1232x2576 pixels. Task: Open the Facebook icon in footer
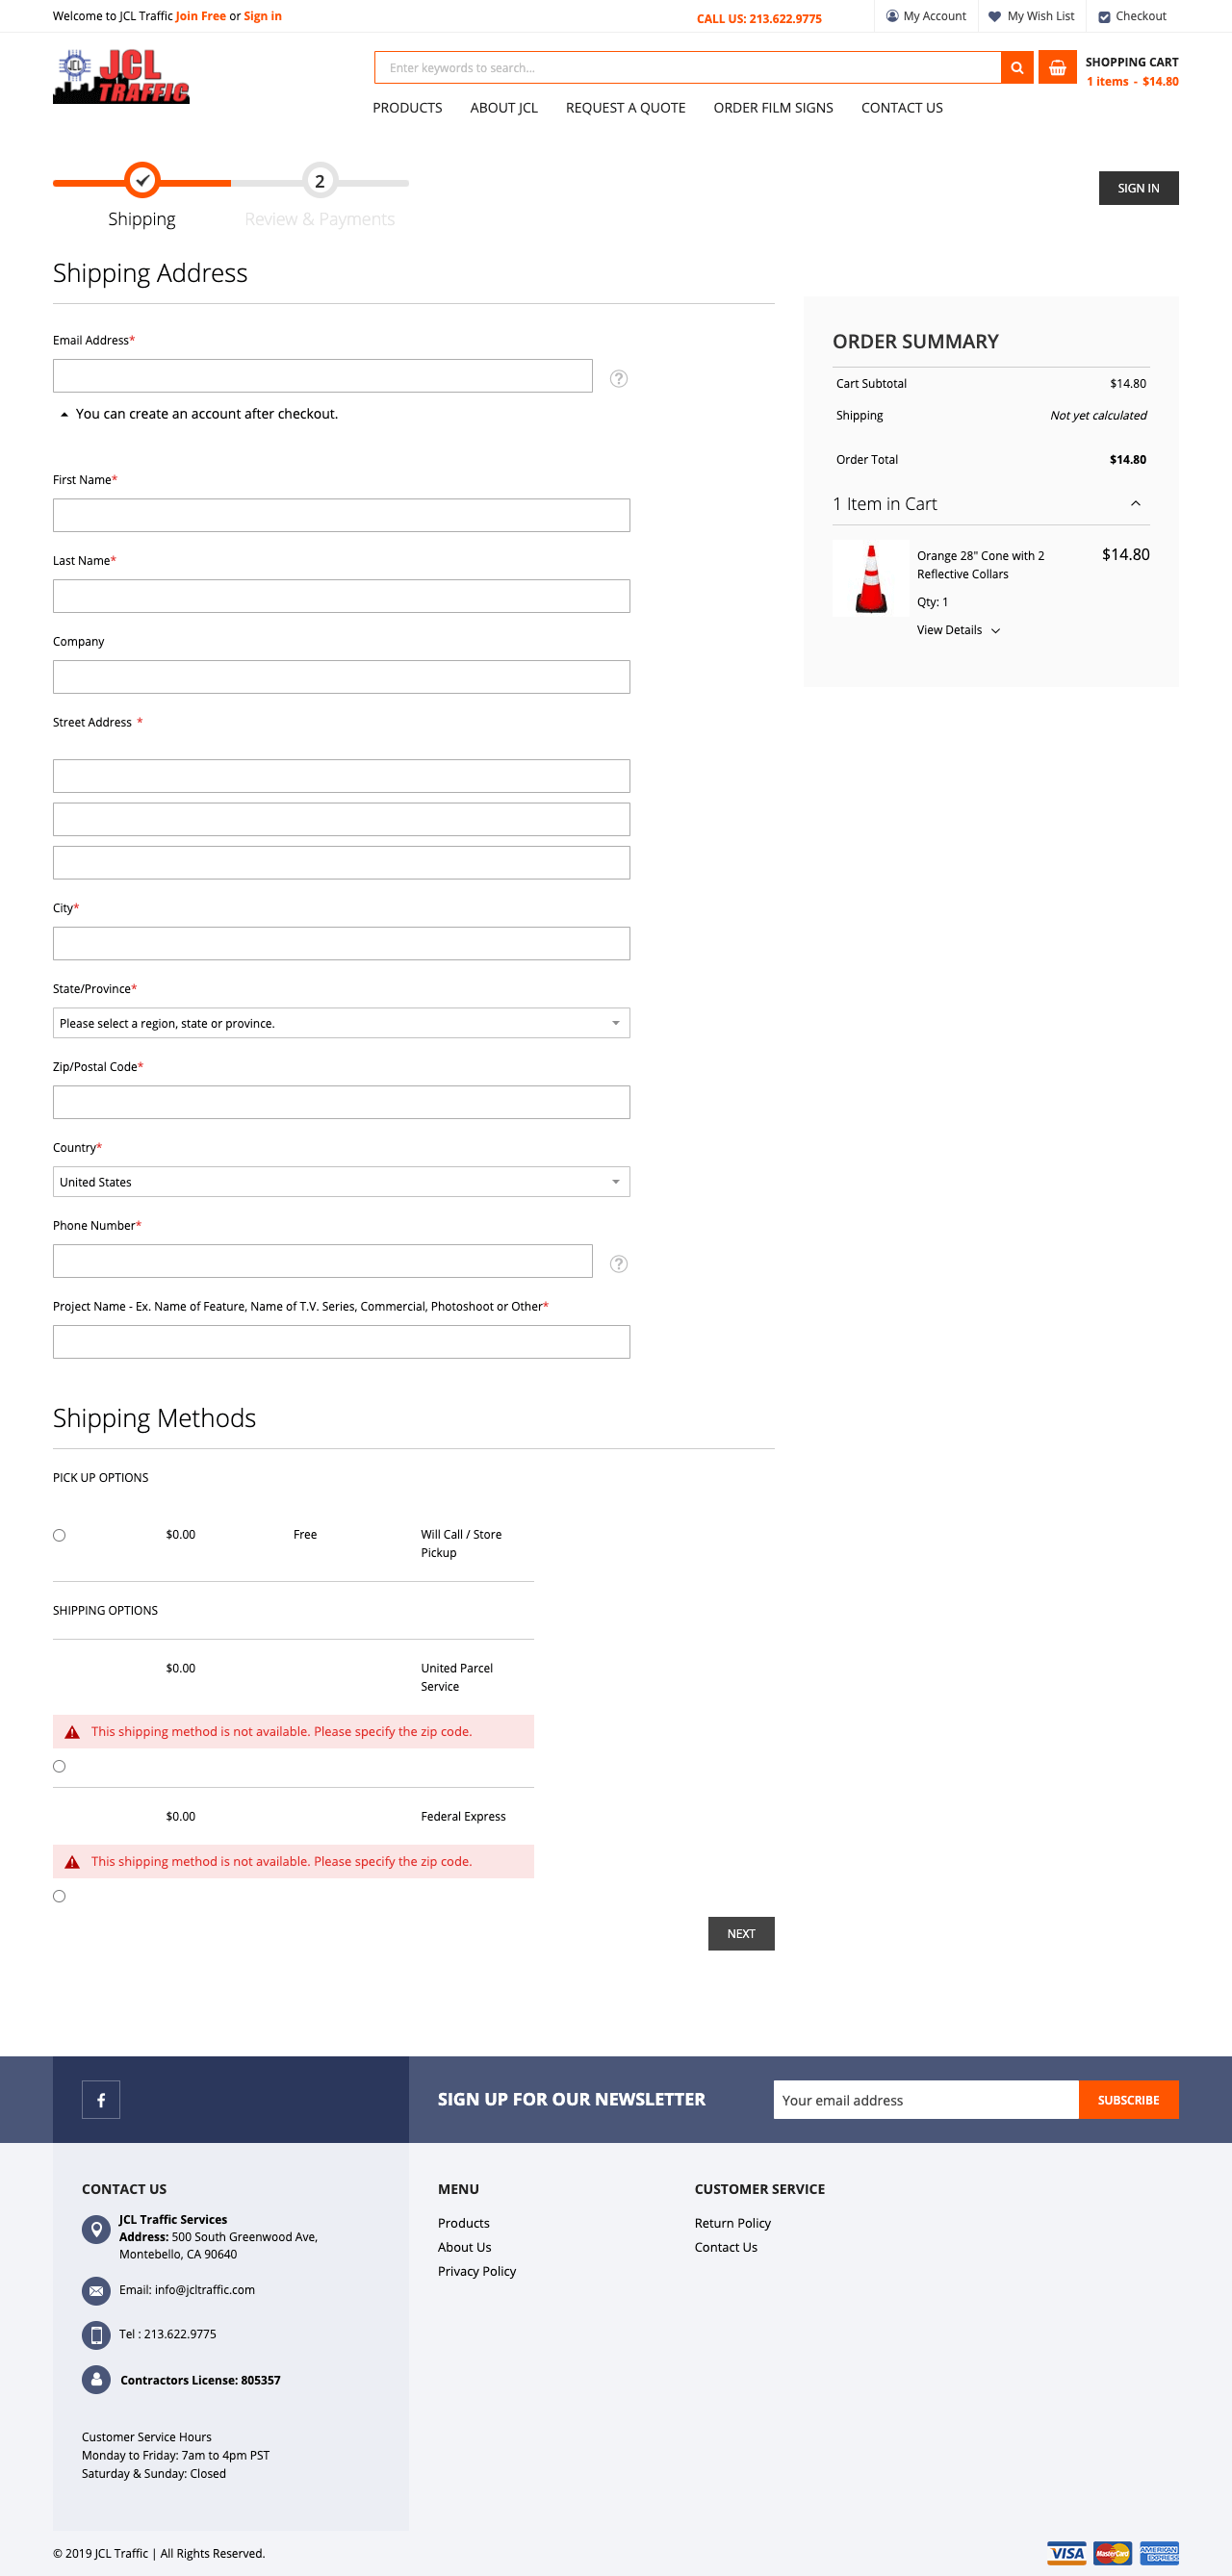[101, 2099]
